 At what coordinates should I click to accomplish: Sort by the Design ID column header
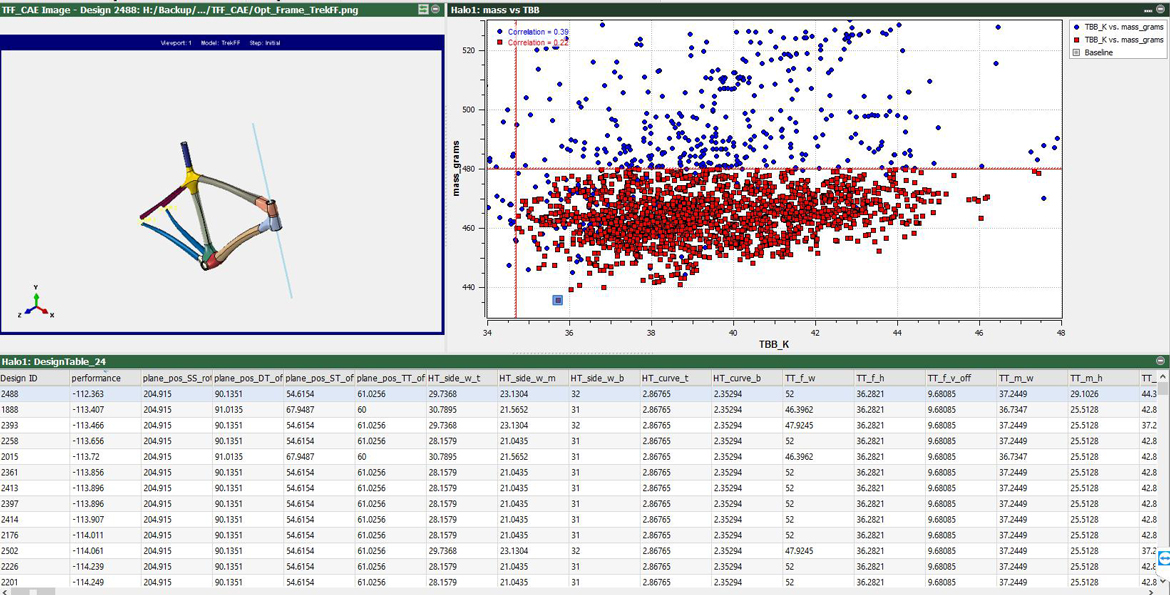tap(20, 378)
